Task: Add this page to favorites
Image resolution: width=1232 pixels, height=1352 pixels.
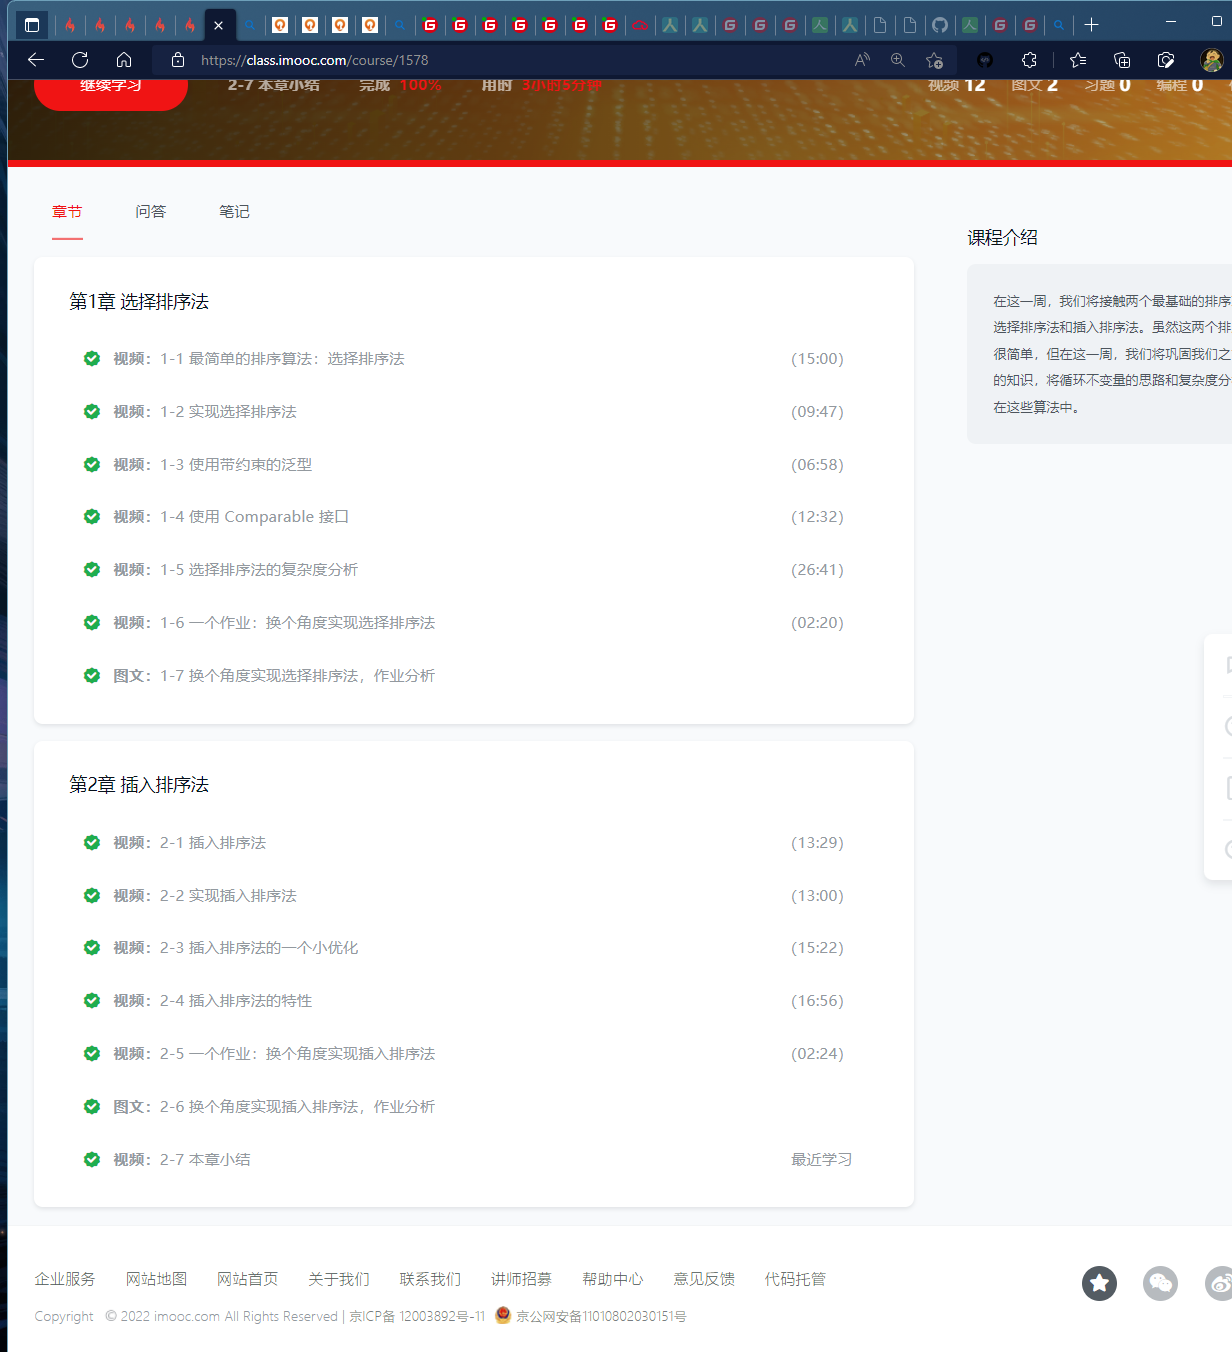Action: (x=934, y=60)
